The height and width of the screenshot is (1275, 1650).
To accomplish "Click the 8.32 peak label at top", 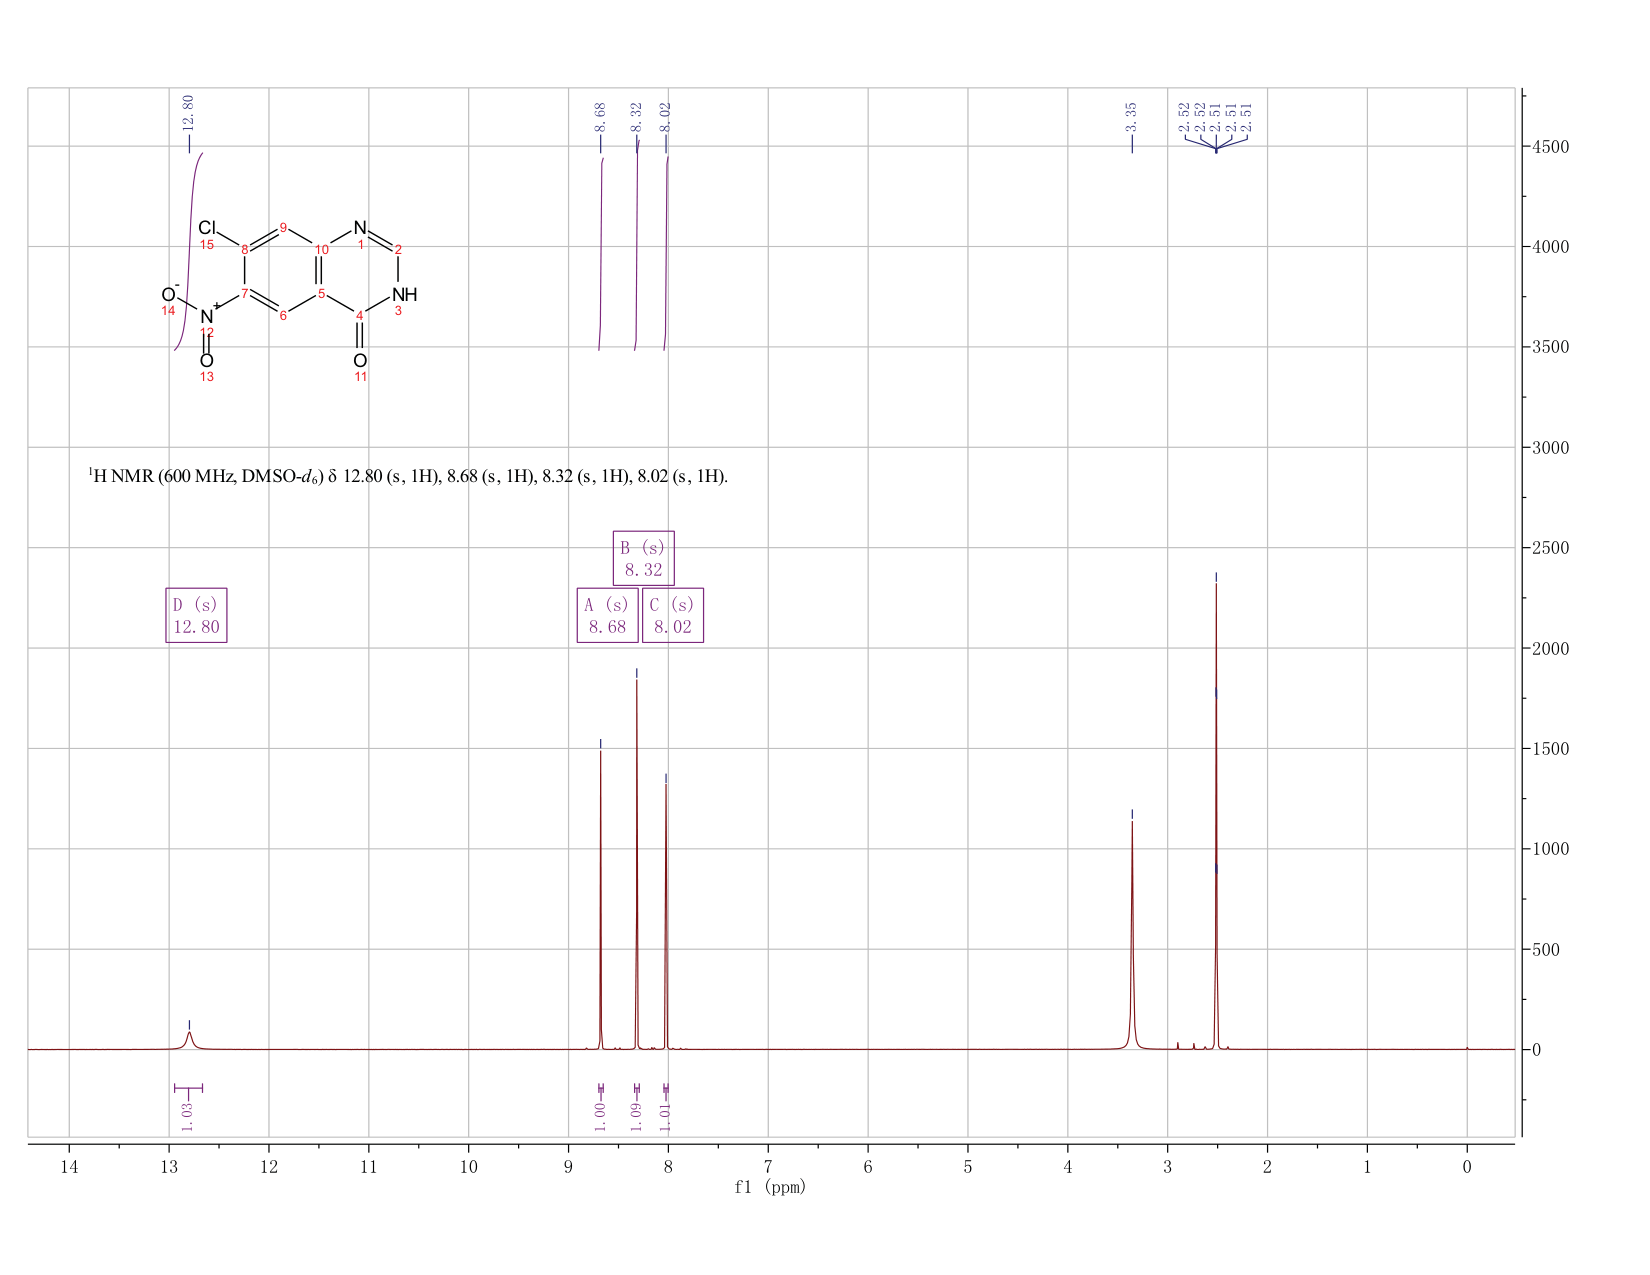I will [636, 118].
